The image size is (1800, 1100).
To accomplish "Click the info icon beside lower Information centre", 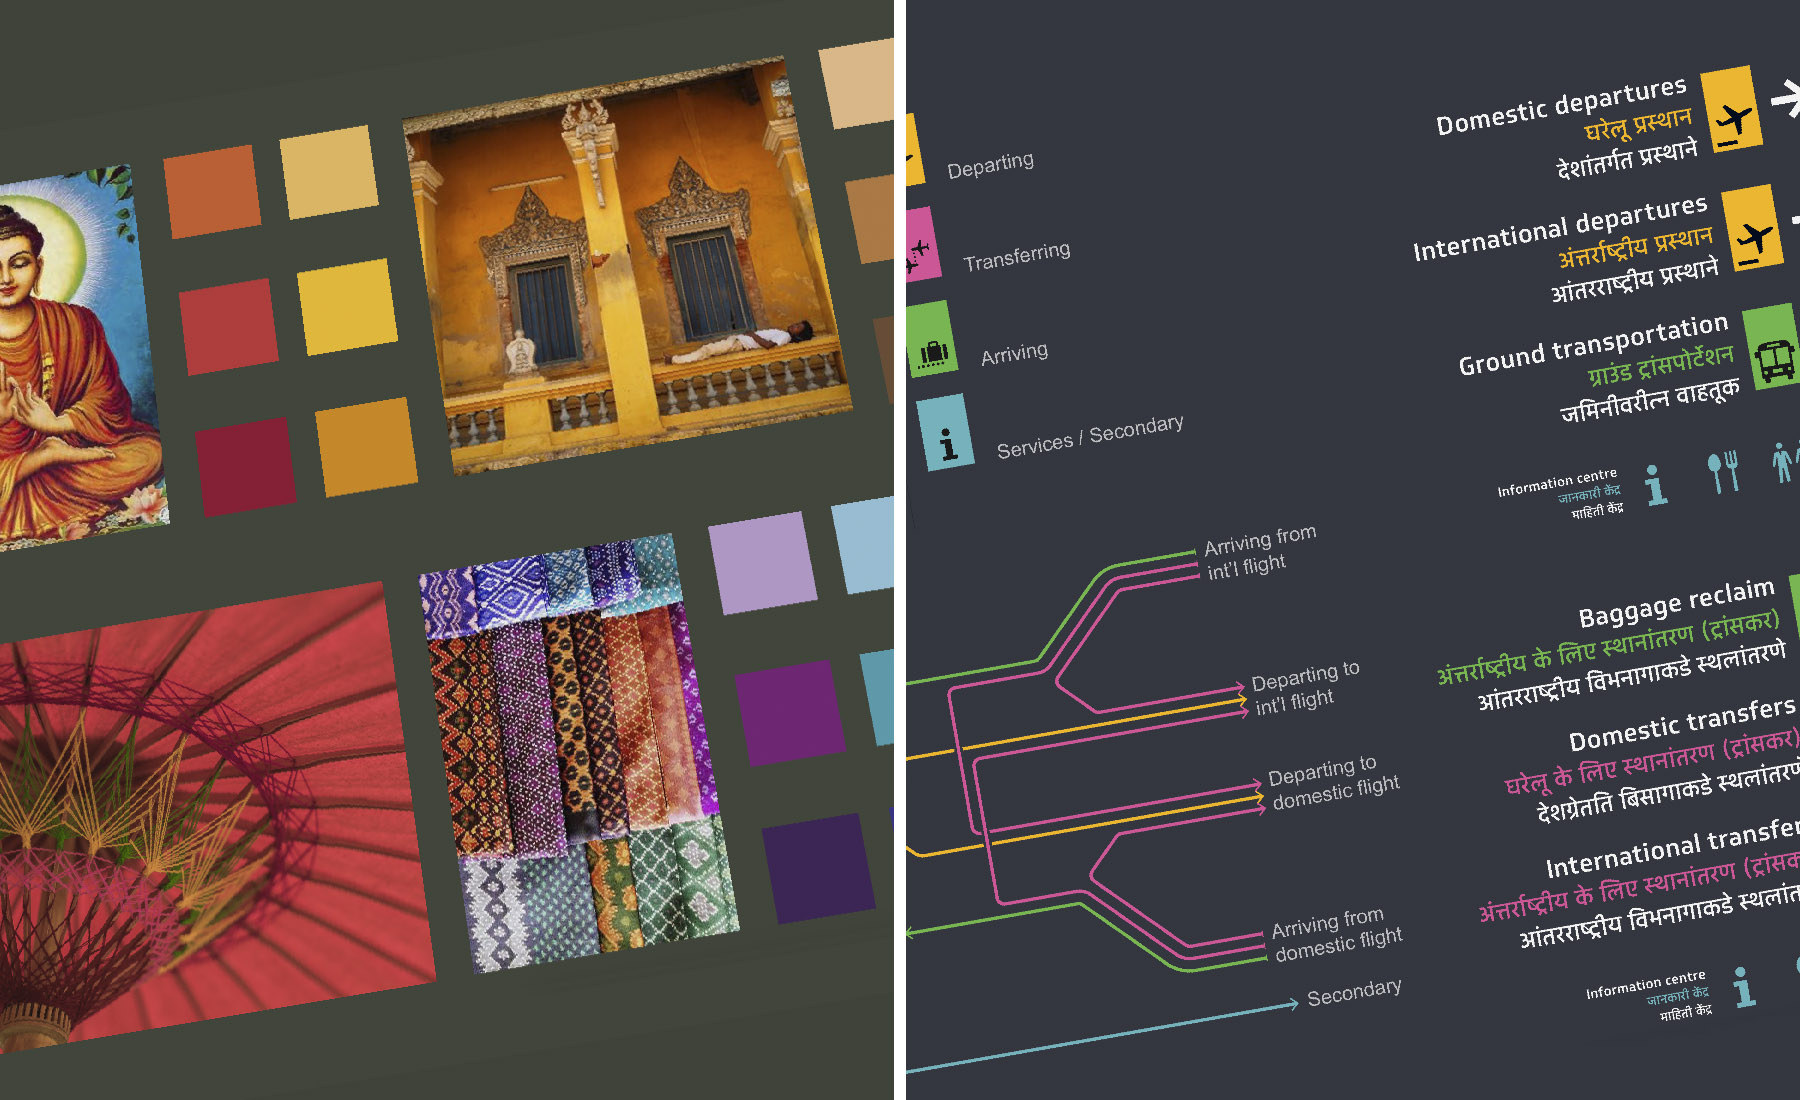I will click(1744, 987).
